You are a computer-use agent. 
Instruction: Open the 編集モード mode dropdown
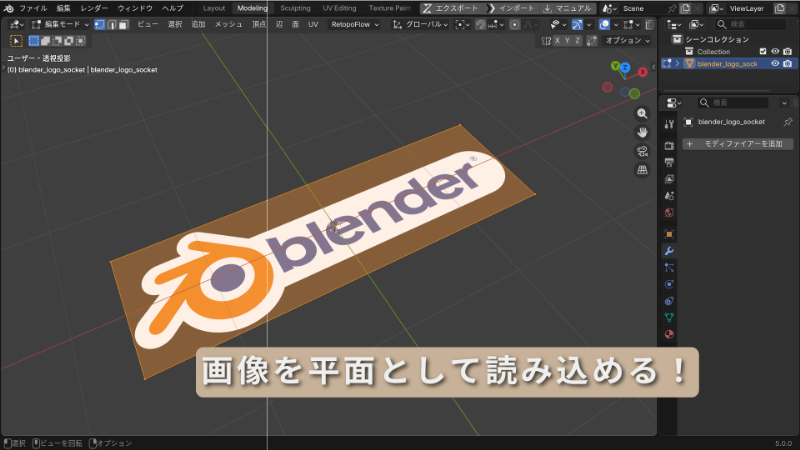(60, 24)
